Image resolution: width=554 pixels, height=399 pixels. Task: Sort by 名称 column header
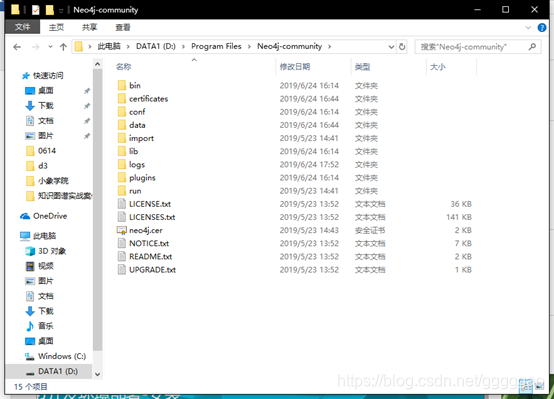coord(124,66)
